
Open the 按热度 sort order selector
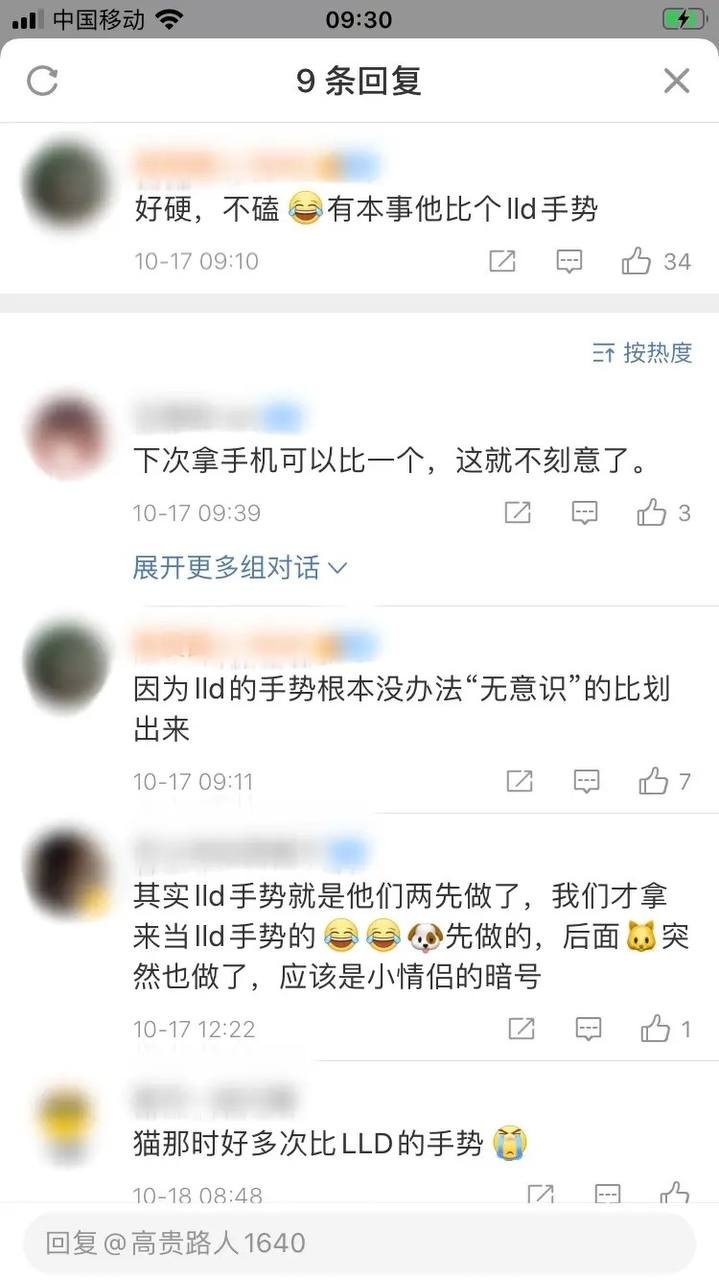coord(642,353)
